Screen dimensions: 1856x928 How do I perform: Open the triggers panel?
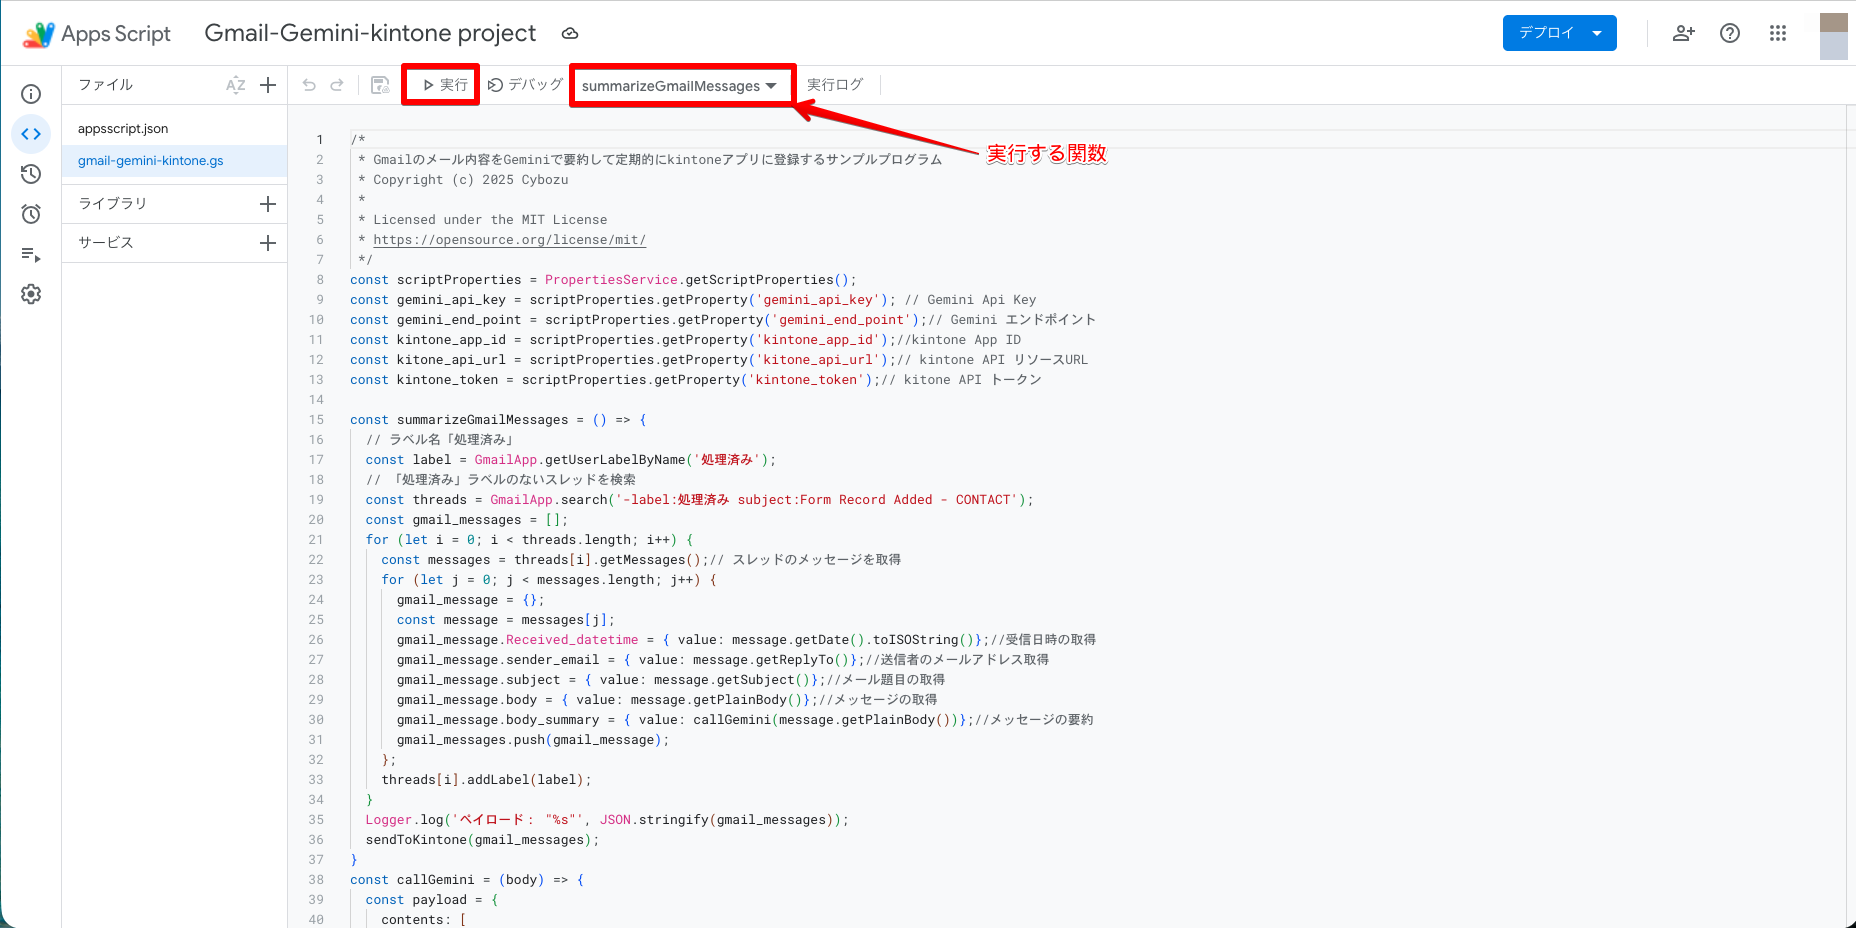[31, 213]
